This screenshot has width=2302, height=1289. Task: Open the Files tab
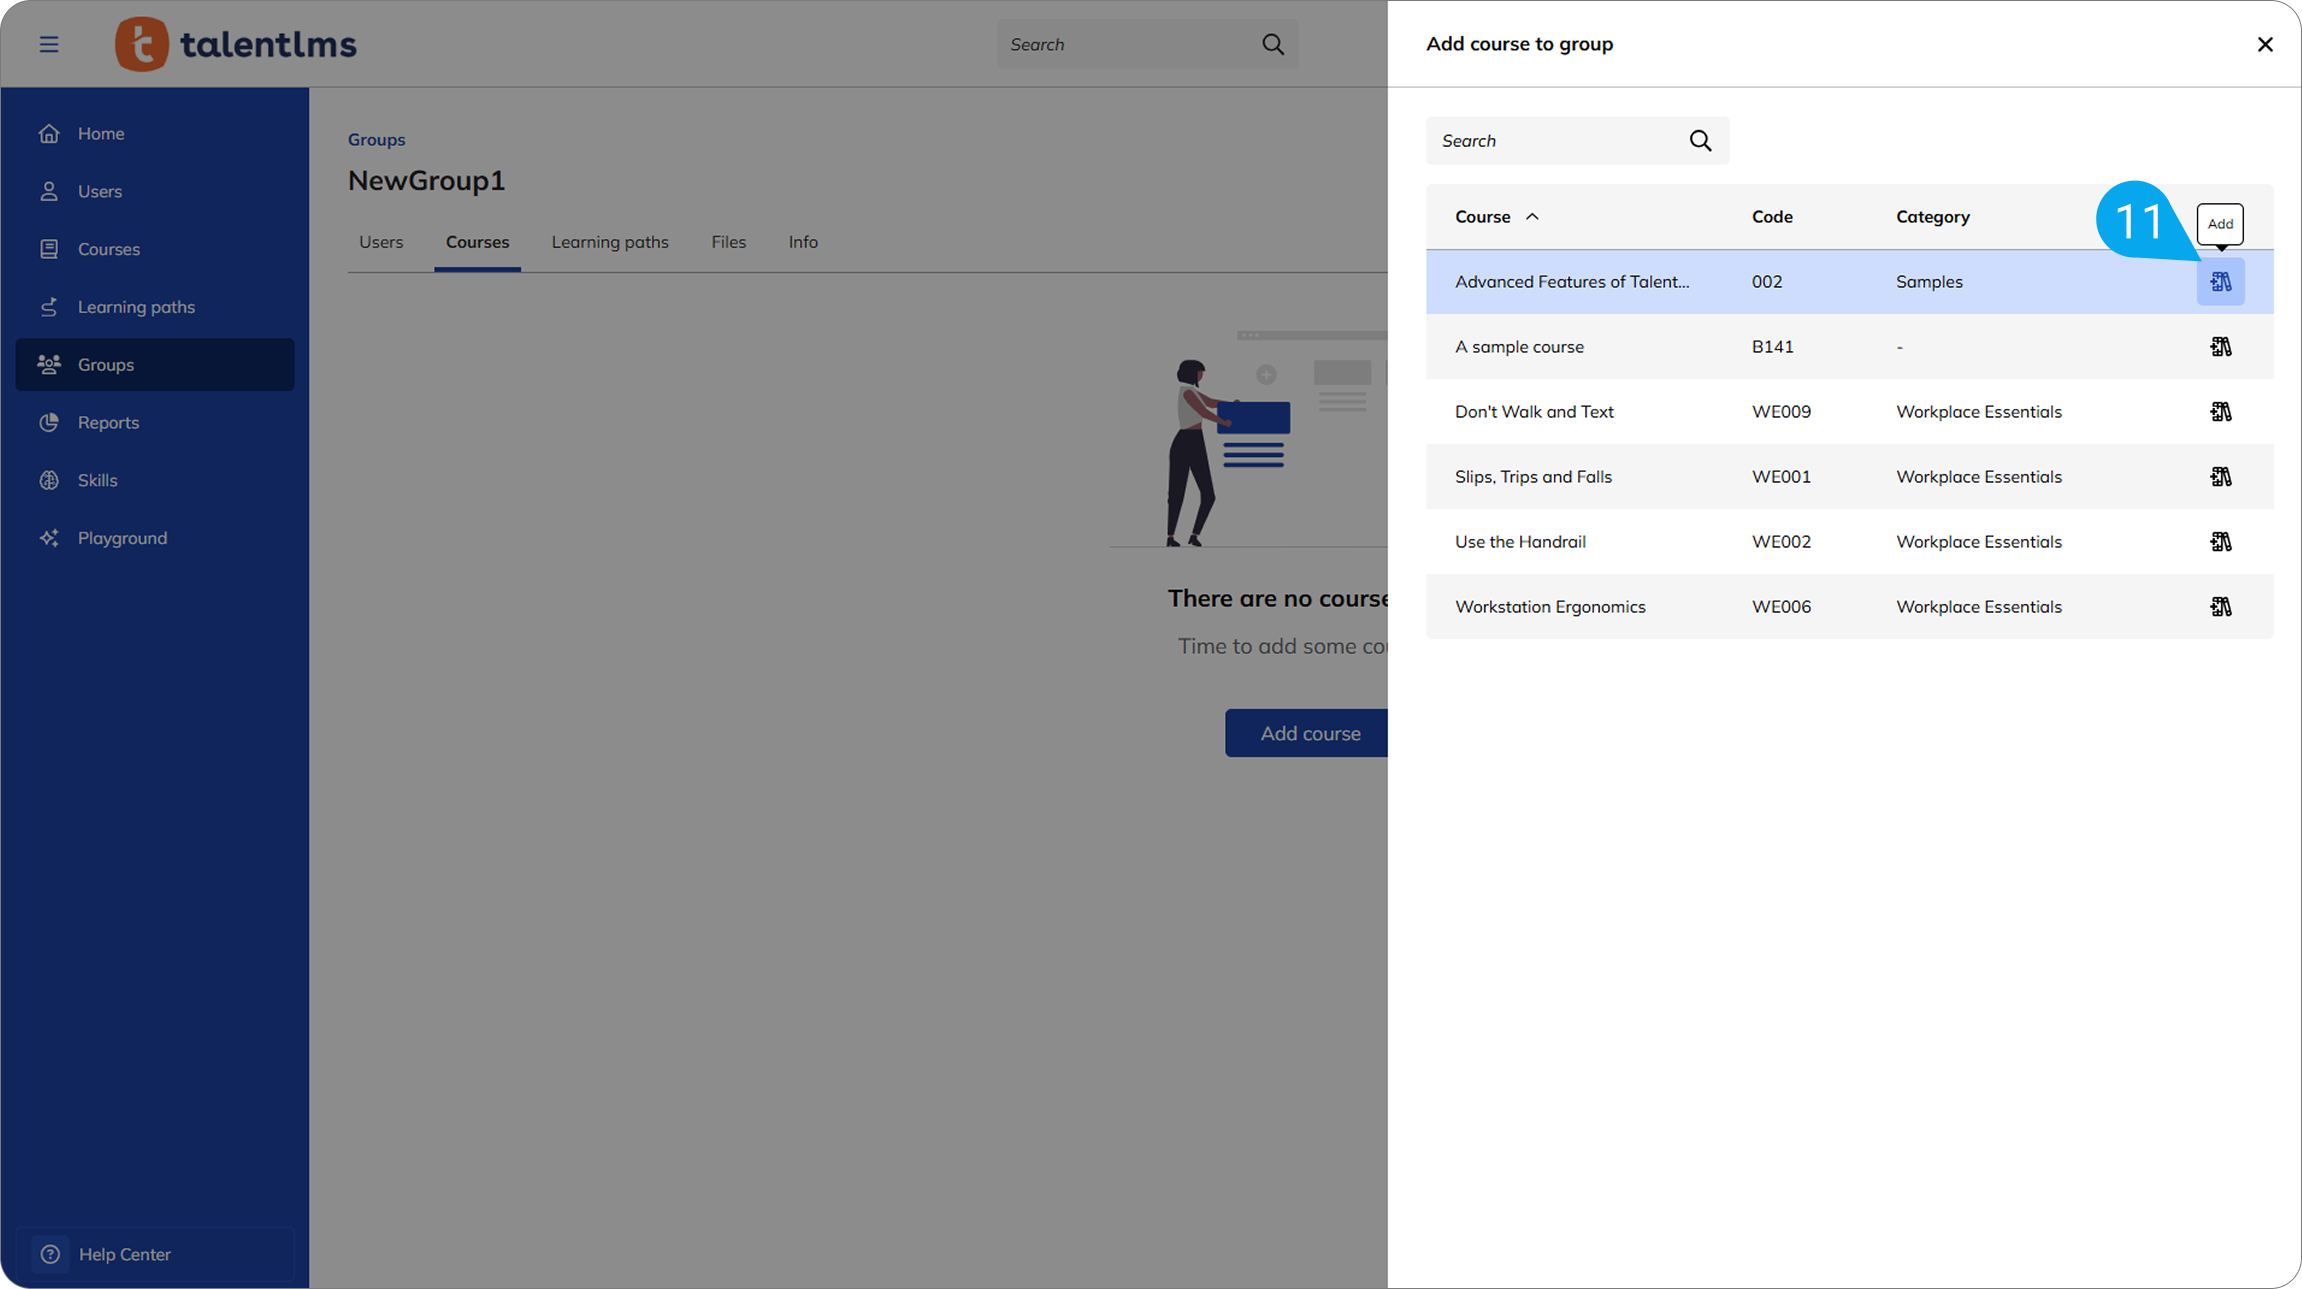(728, 242)
